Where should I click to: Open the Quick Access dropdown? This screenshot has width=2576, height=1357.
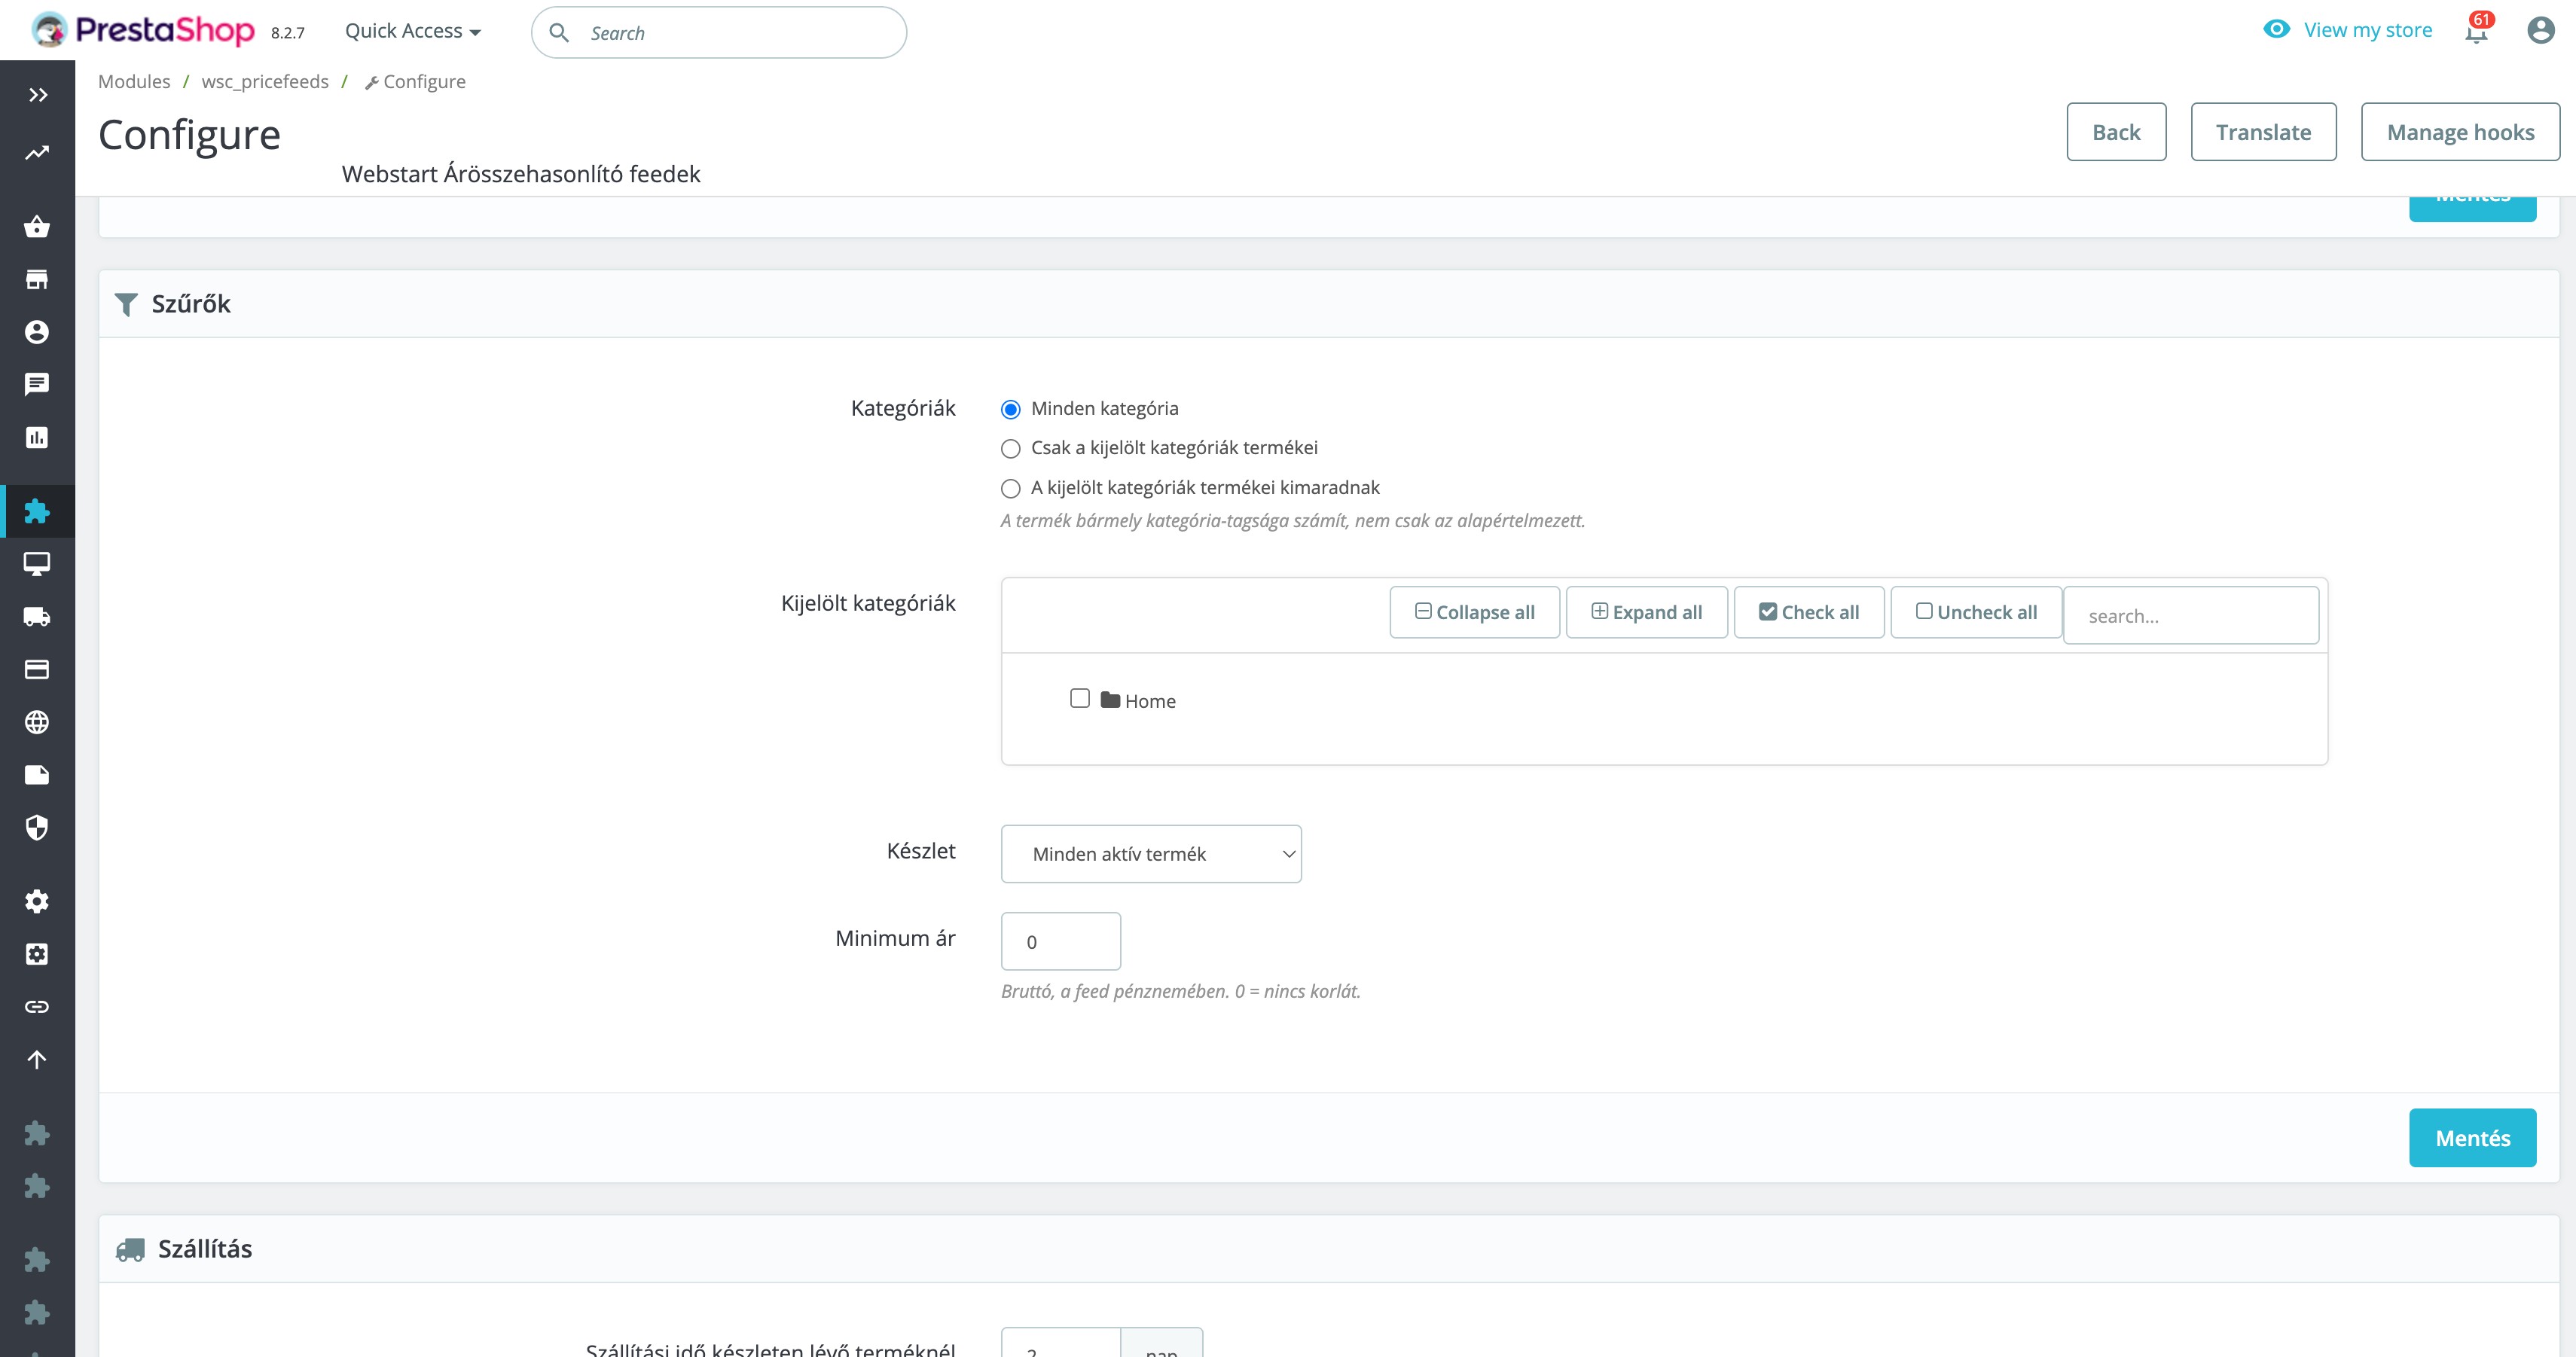coord(413,31)
